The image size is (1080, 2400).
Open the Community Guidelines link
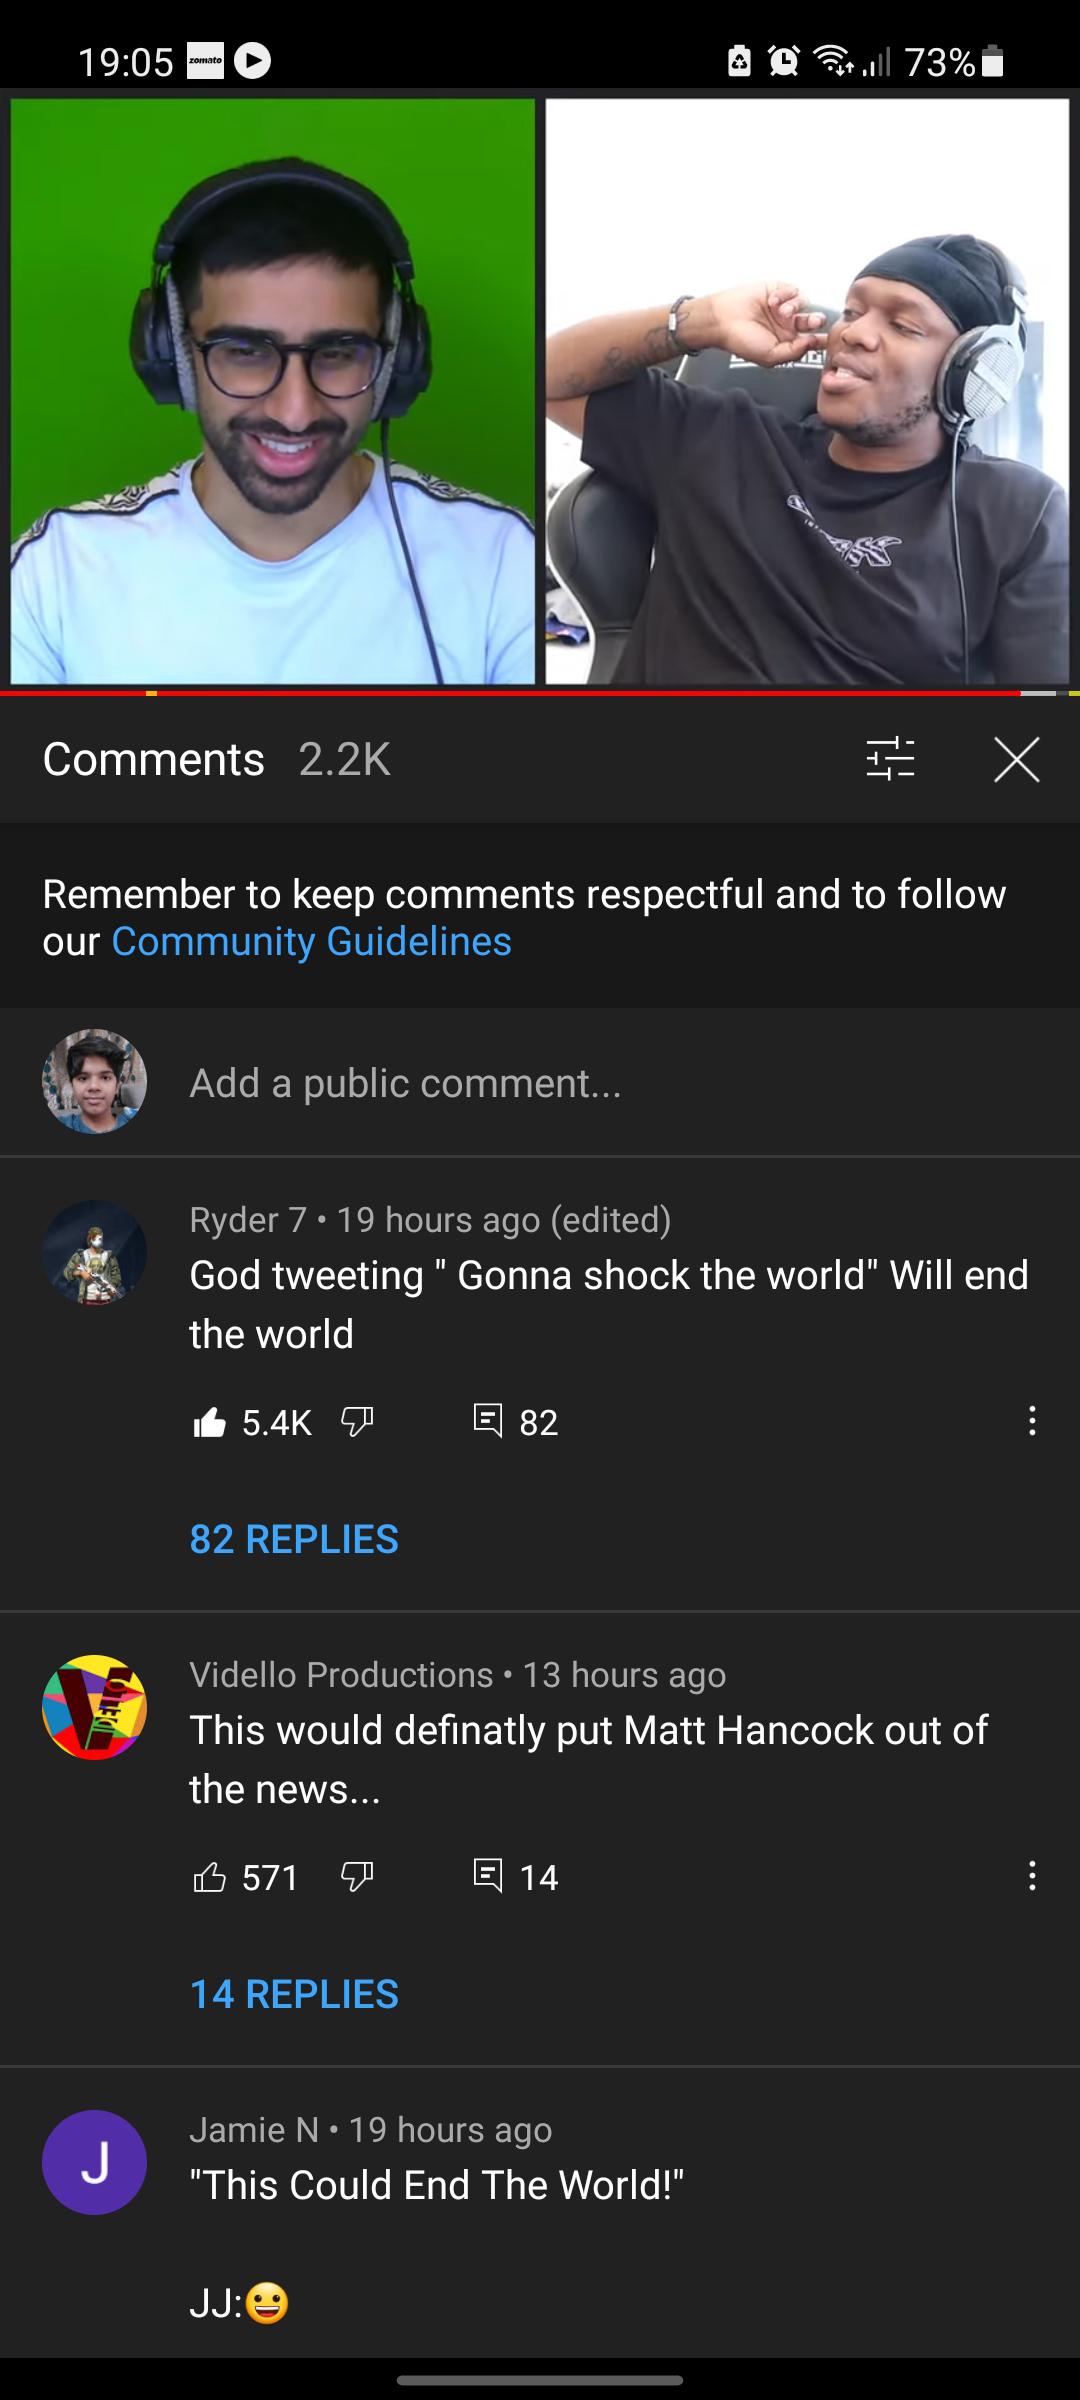click(x=311, y=942)
